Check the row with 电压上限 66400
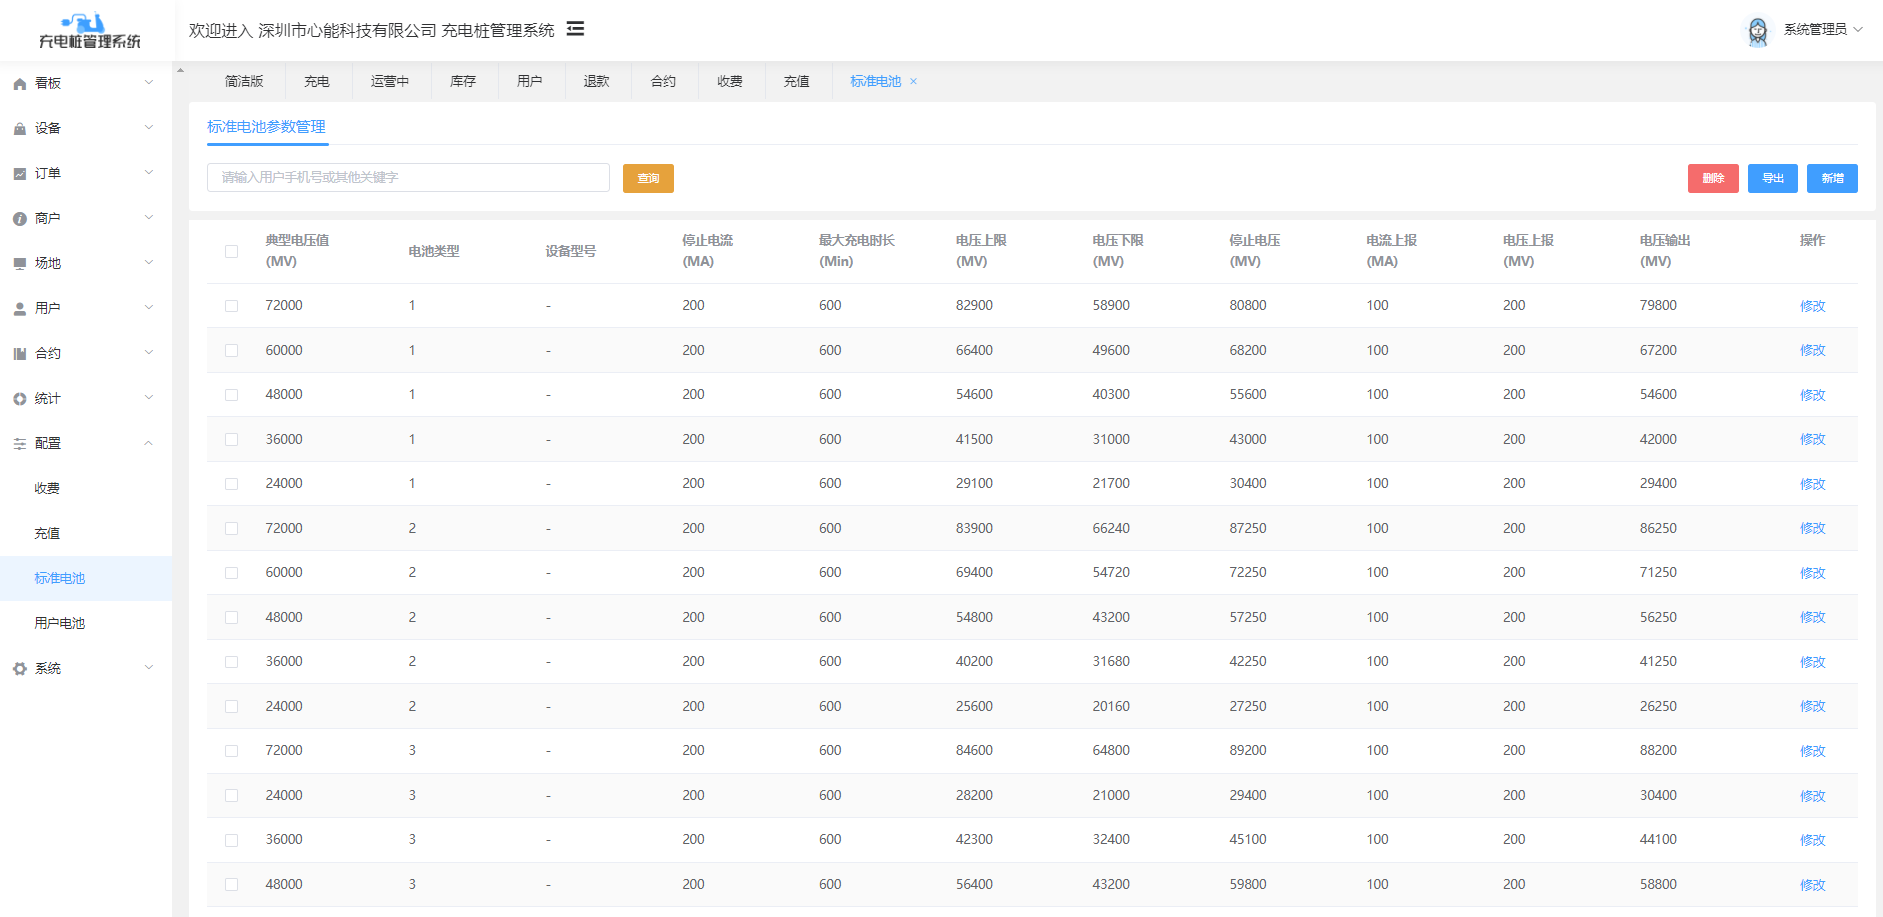 [x=232, y=350]
